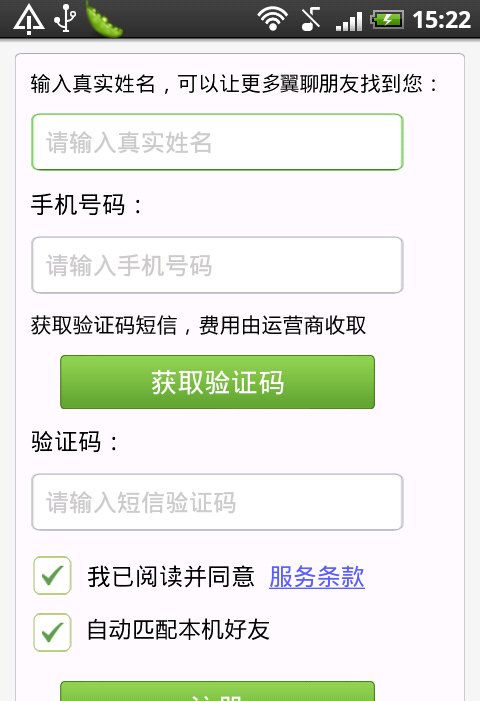Open the 服务条款 terms link

317,577
